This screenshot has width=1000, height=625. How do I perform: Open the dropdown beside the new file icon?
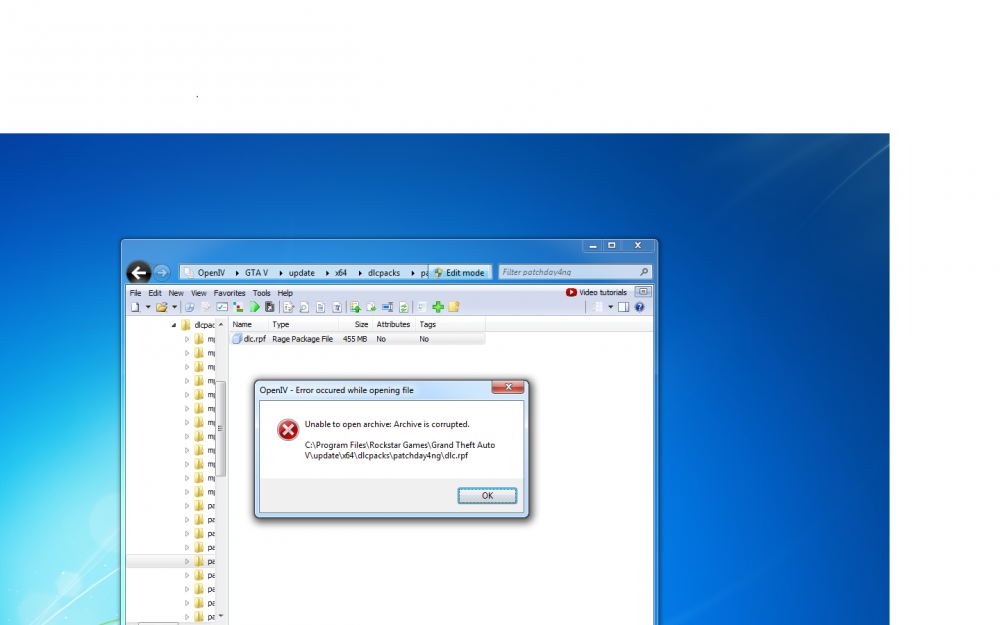(148, 307)
